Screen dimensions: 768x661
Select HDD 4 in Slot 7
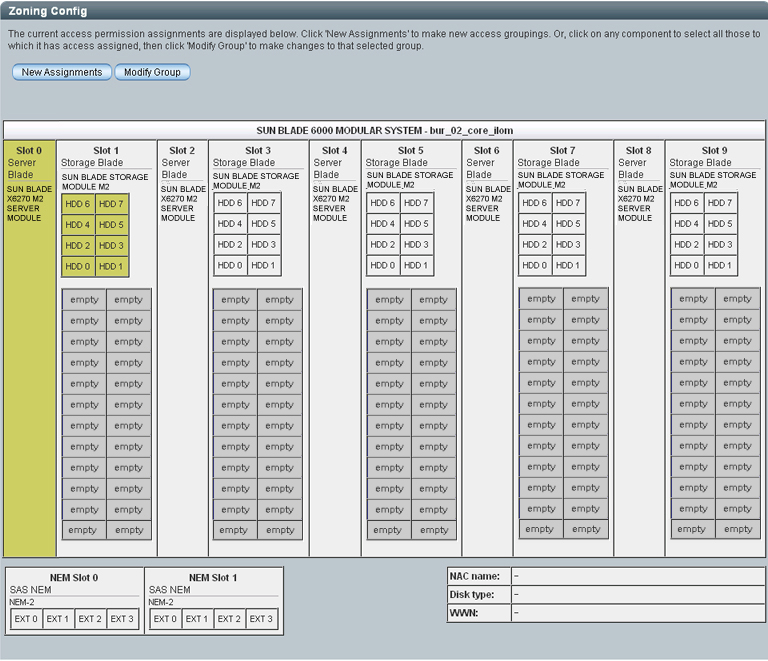pyautogui.click(x=534, y=224)
